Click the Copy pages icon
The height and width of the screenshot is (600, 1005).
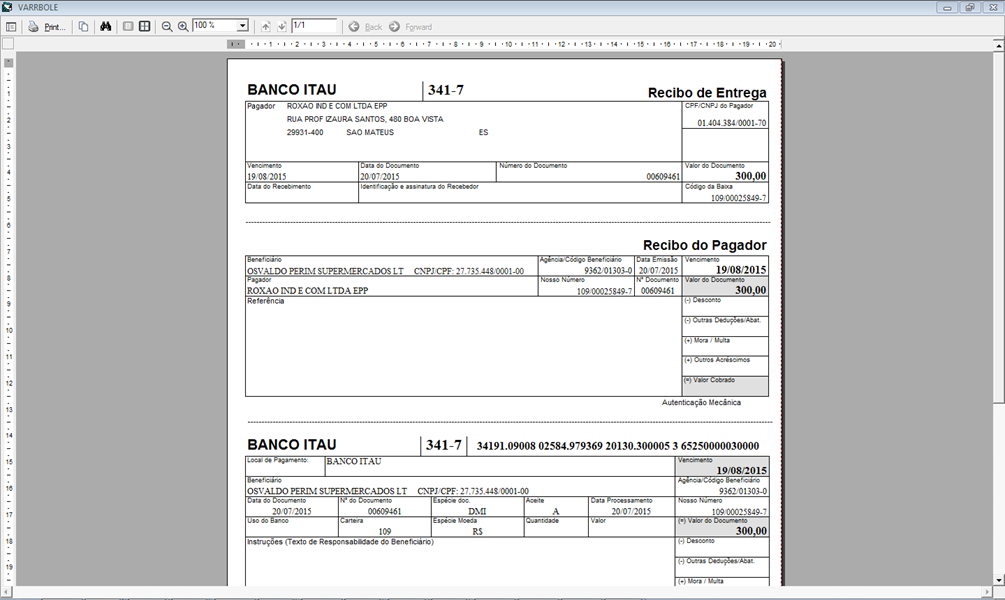[83, 26]
